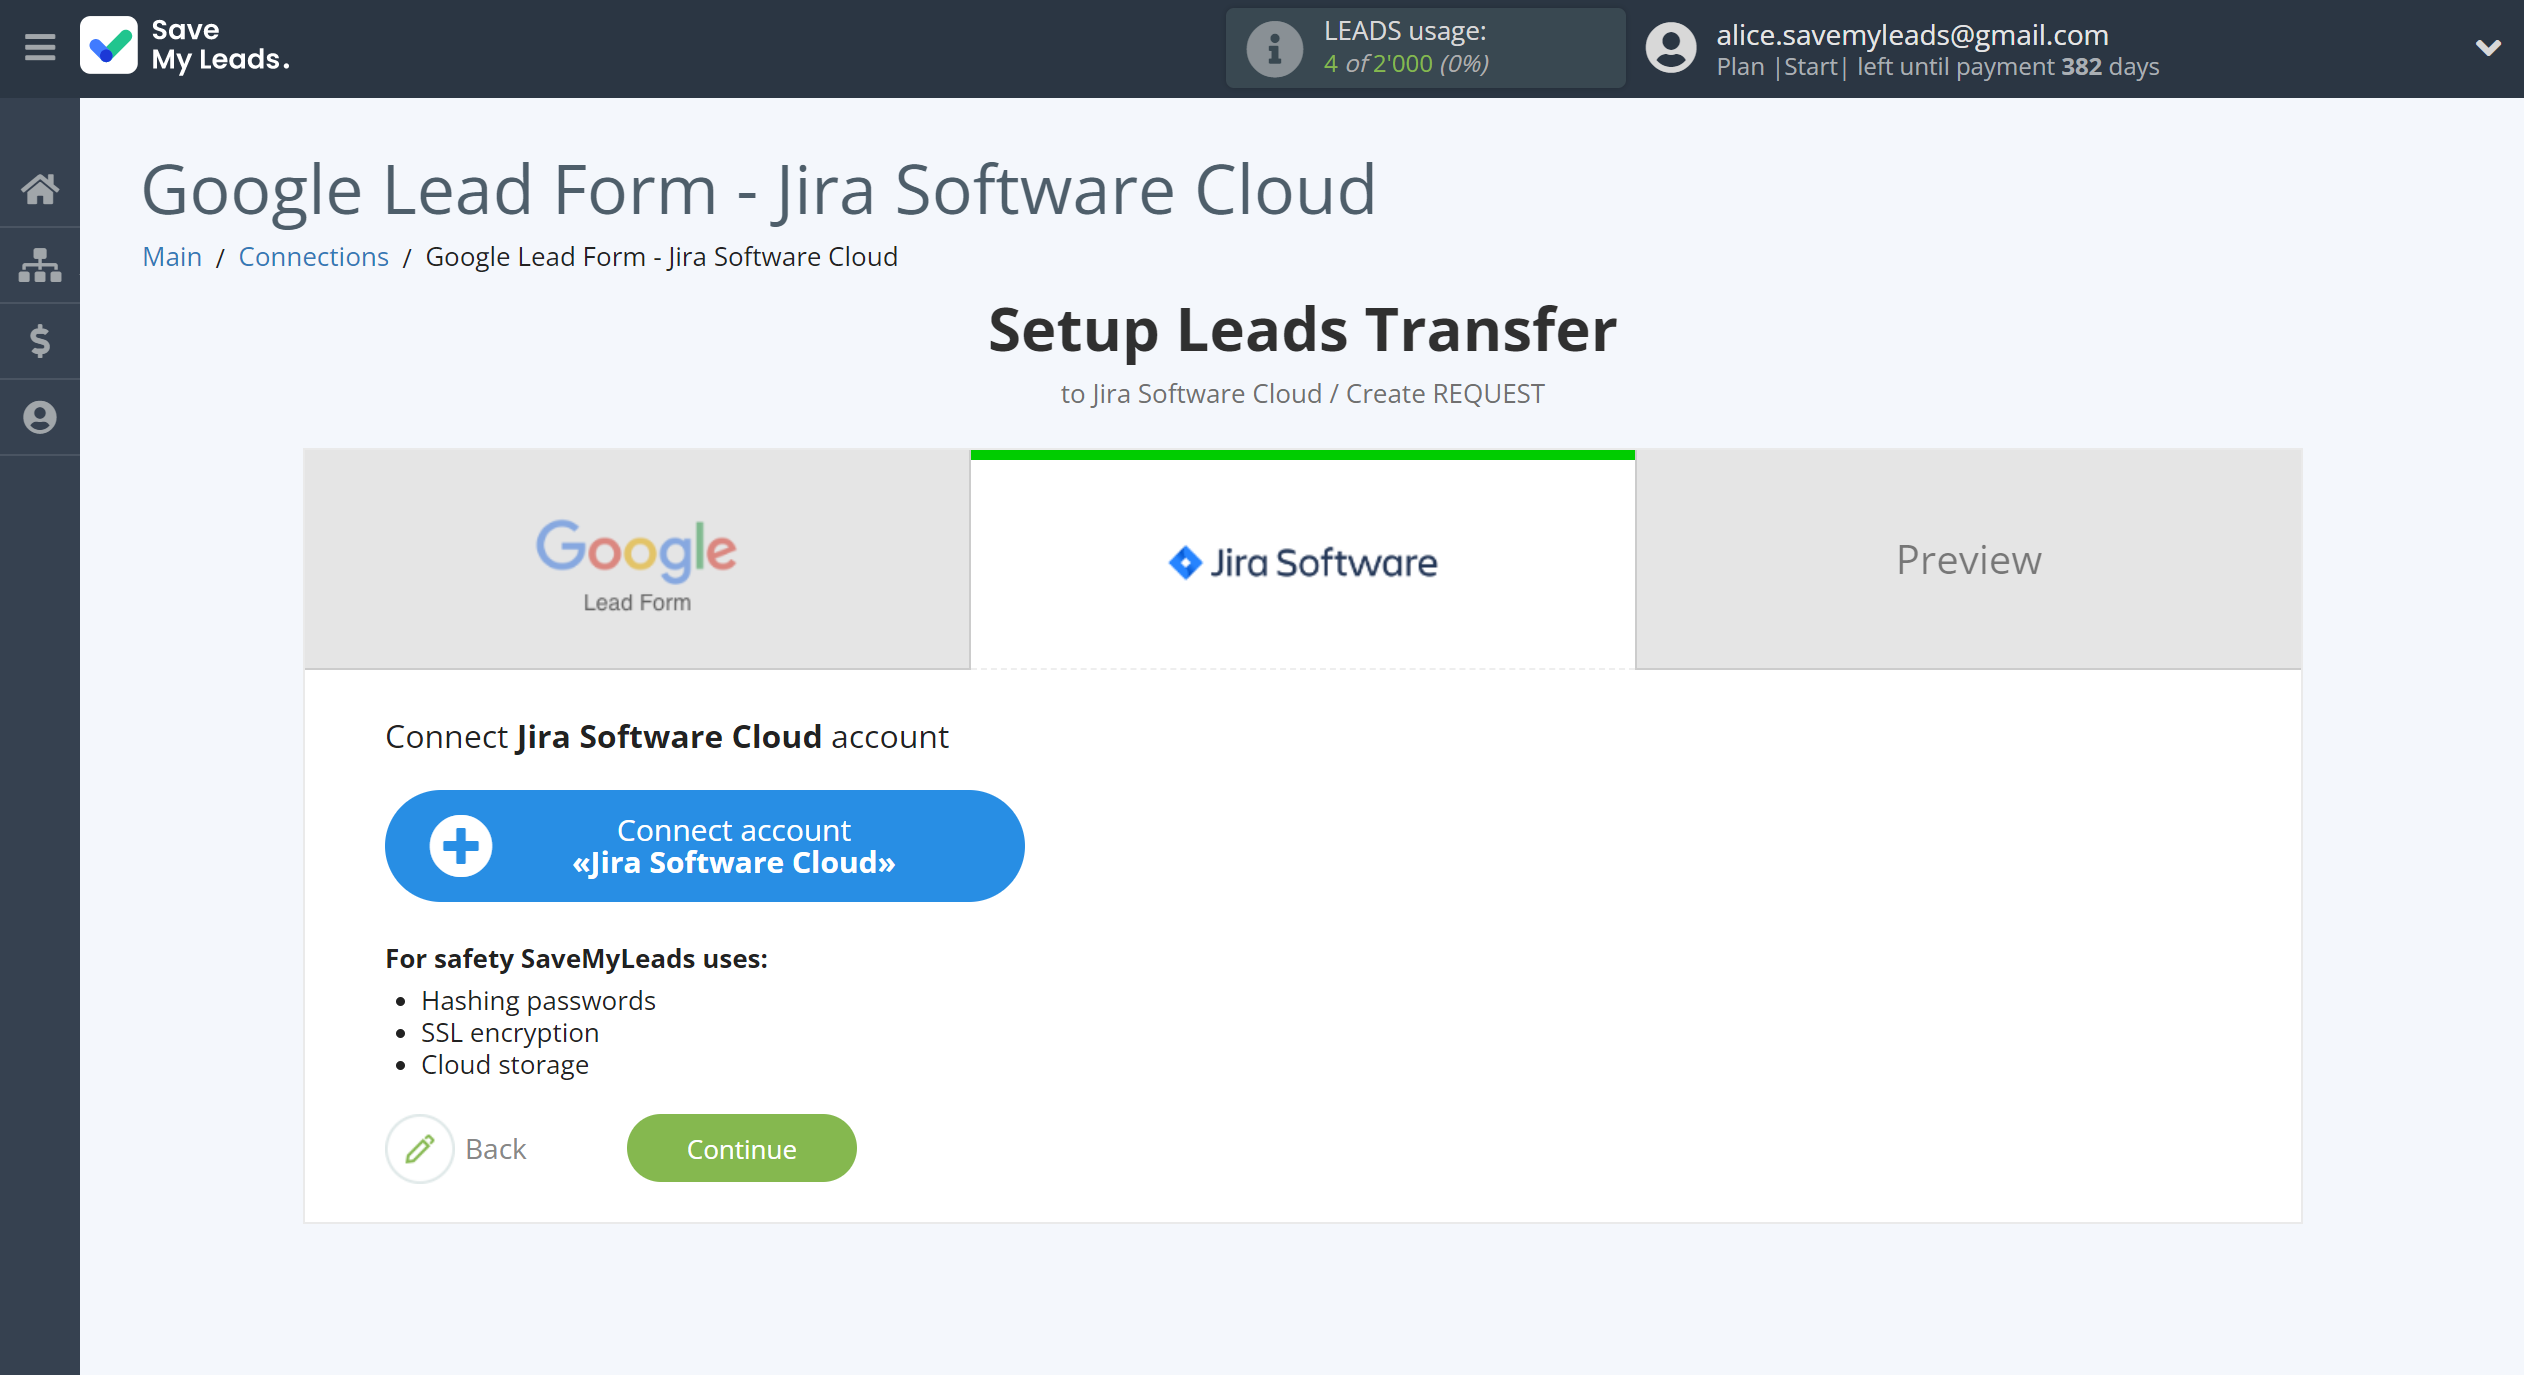Click the account avatar/profile picture
Screen dimensions: 2524x1375
tap(1666, 47)
